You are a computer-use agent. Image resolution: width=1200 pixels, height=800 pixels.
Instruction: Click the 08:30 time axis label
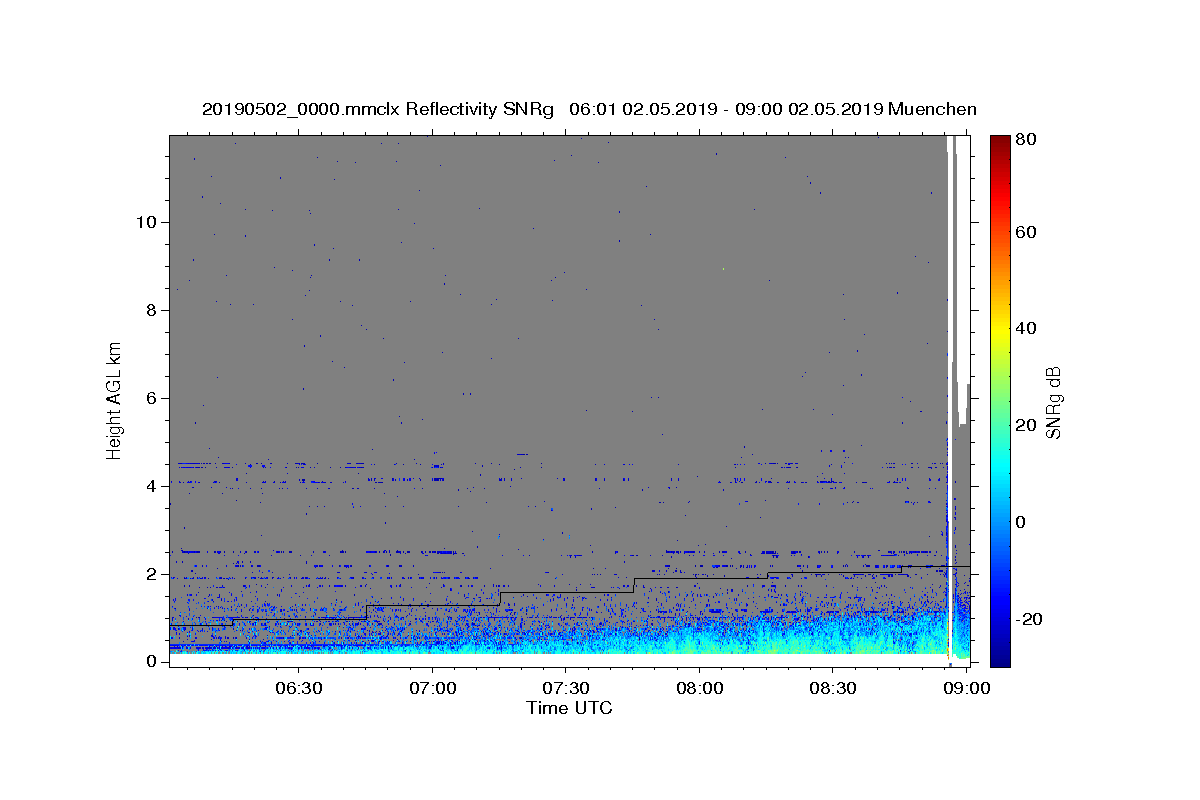[833, 688]
